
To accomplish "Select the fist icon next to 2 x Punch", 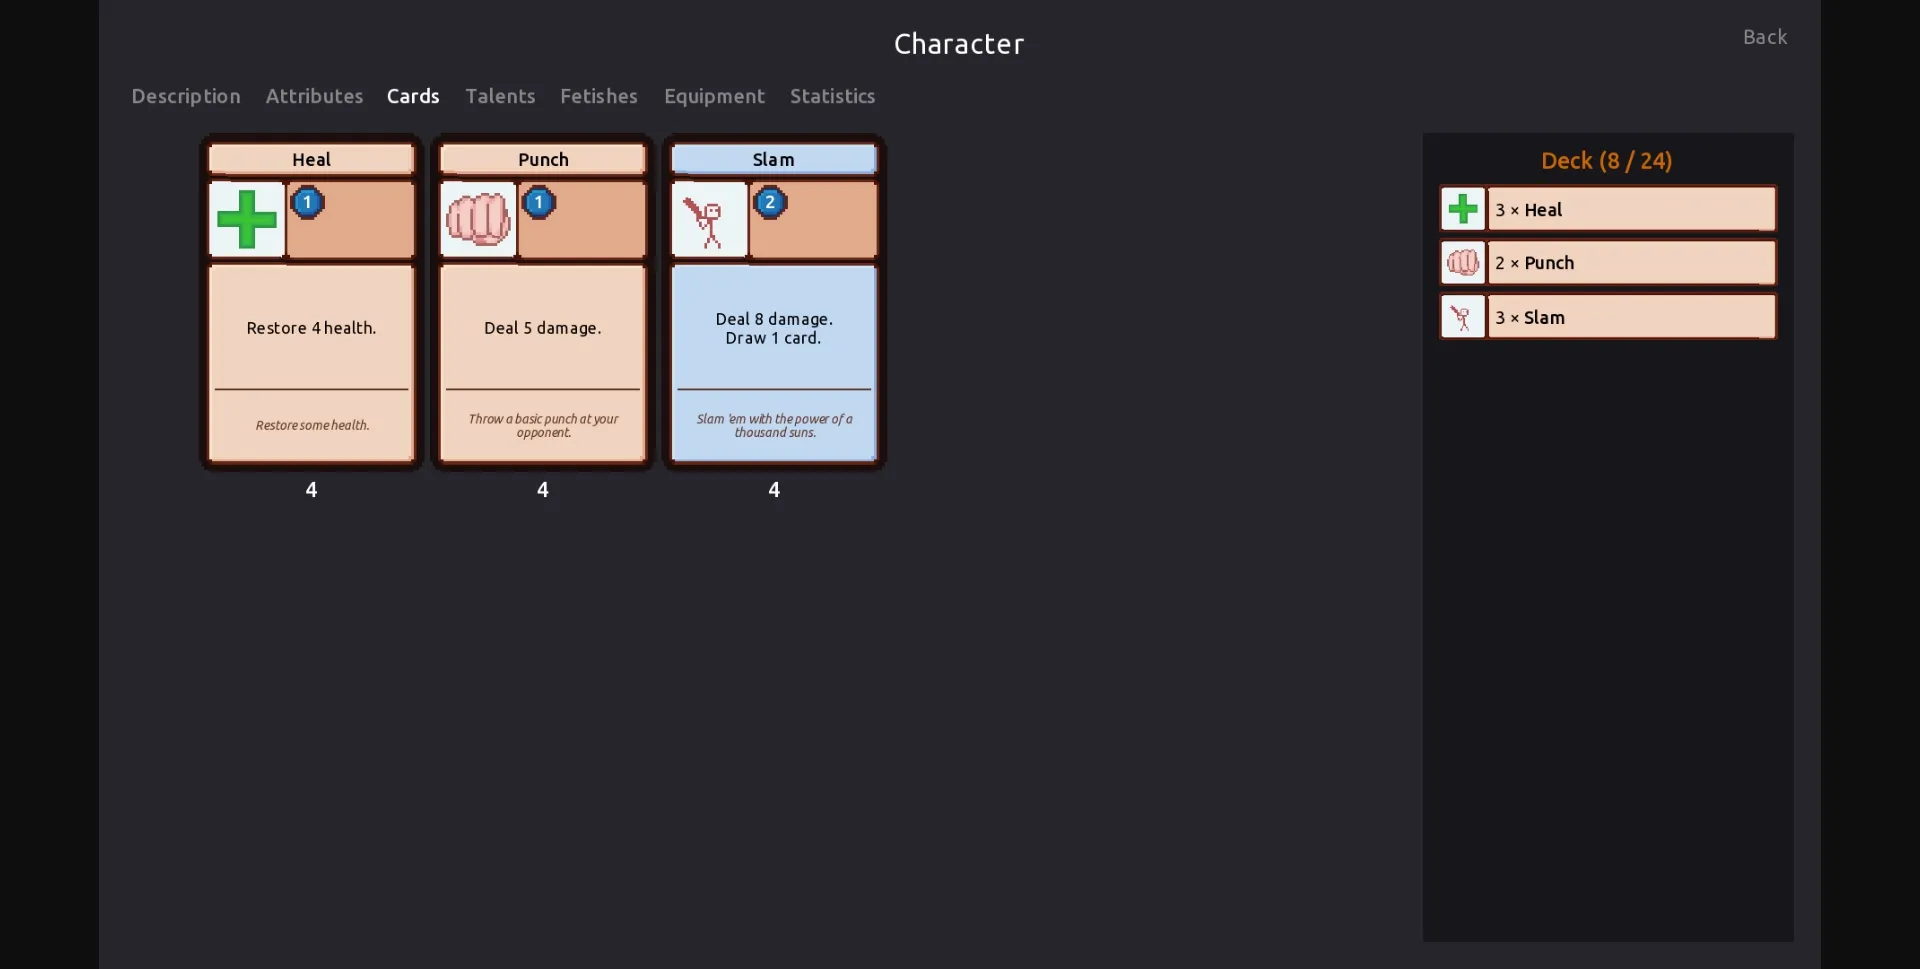I will coord(1463,262).
